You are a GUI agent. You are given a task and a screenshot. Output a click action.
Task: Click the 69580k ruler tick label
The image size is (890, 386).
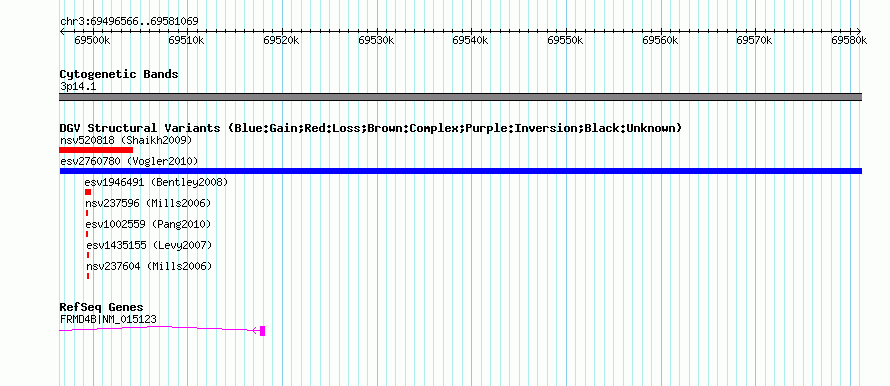849,40
